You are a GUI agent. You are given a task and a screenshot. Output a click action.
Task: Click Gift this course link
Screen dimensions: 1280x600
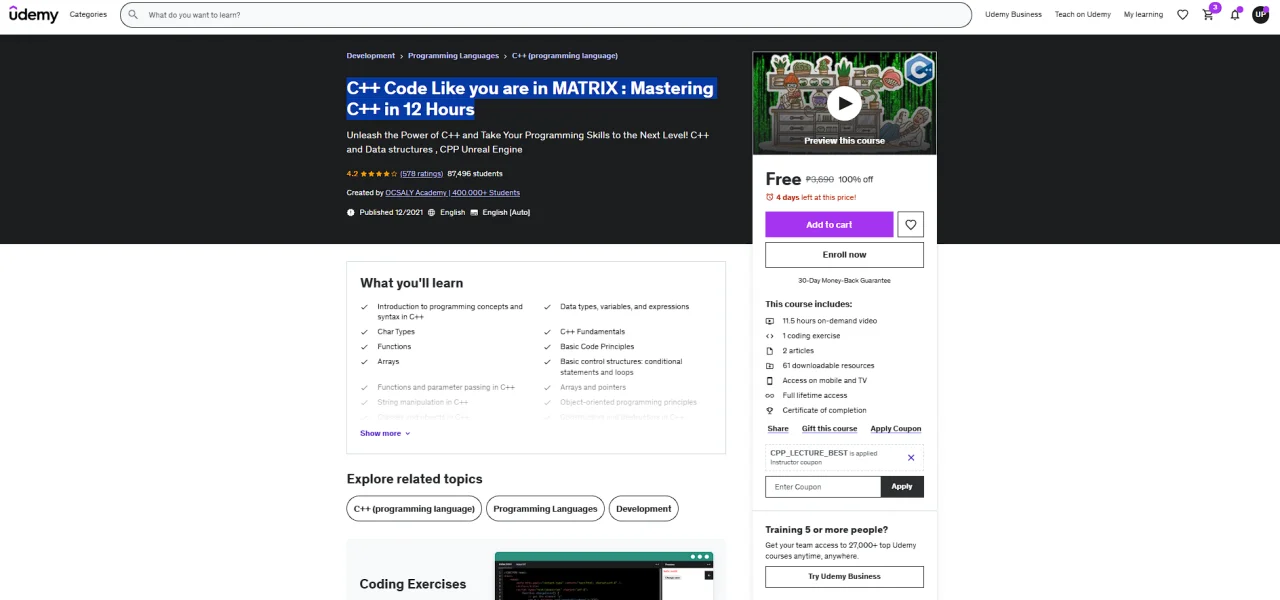(x=829, y=429)
